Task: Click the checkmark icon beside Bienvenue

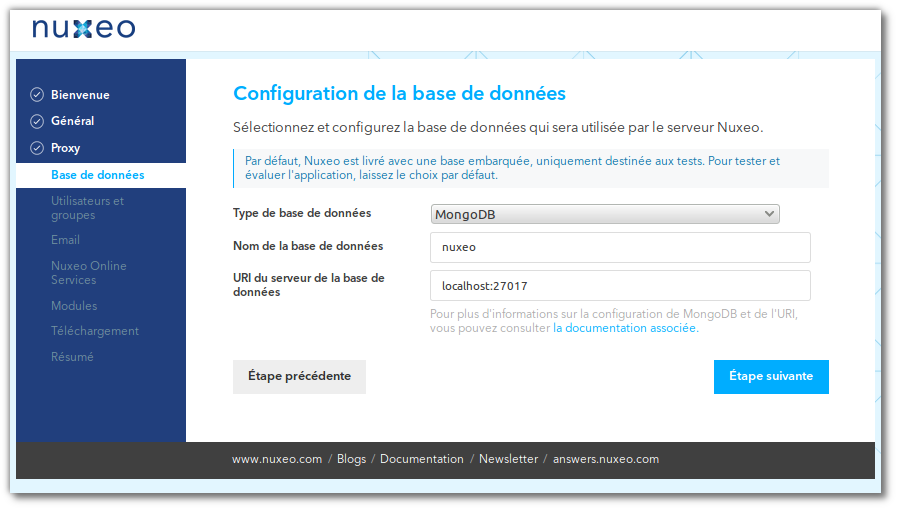Action: click(37, 94)
